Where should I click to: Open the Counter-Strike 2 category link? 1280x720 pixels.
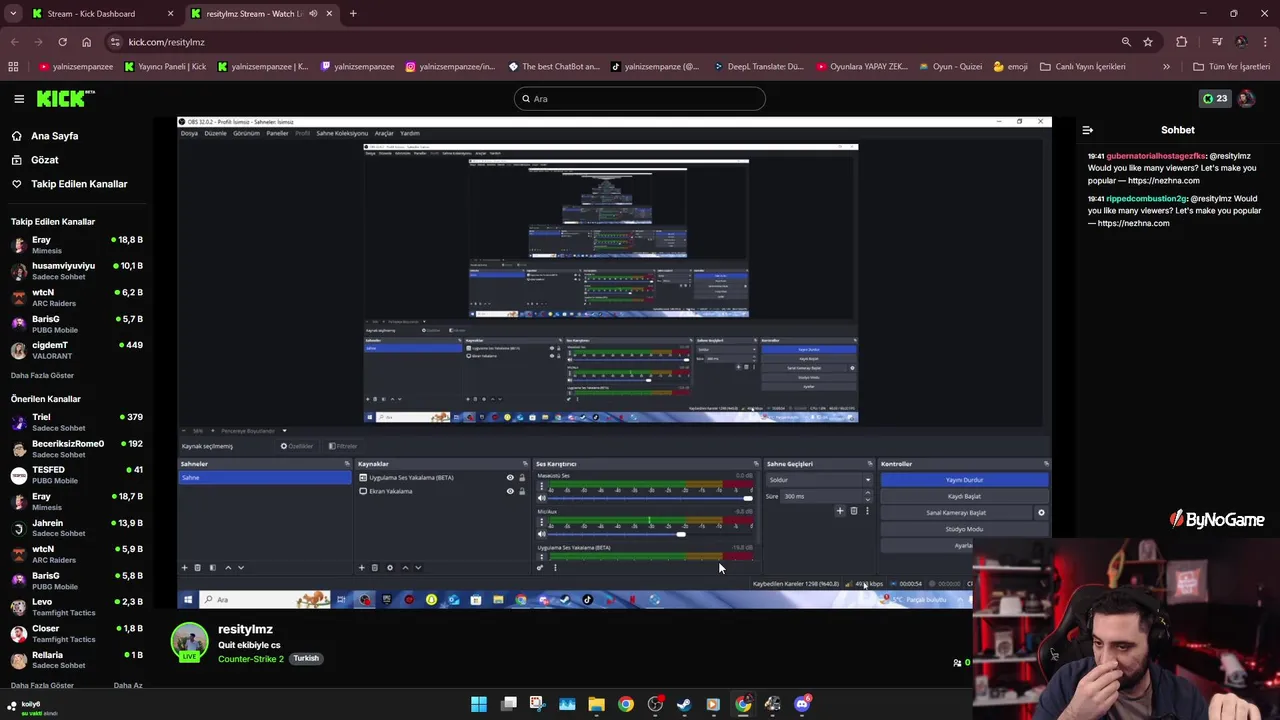[250, 659]
